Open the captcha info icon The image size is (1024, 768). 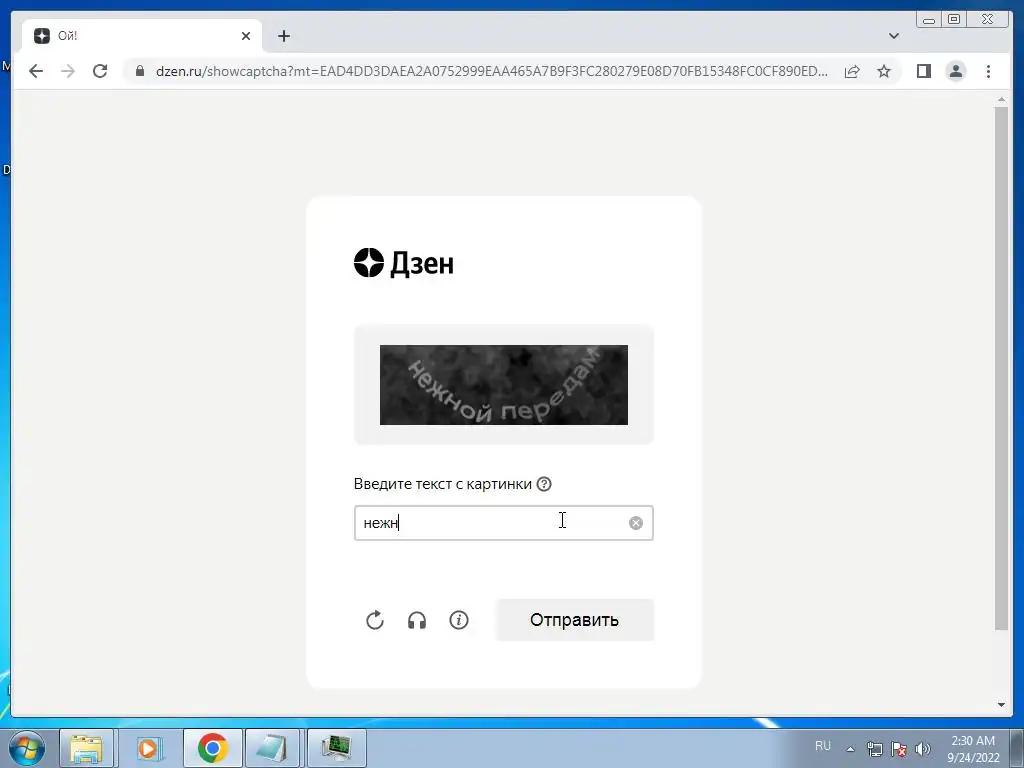pos(459,620)
